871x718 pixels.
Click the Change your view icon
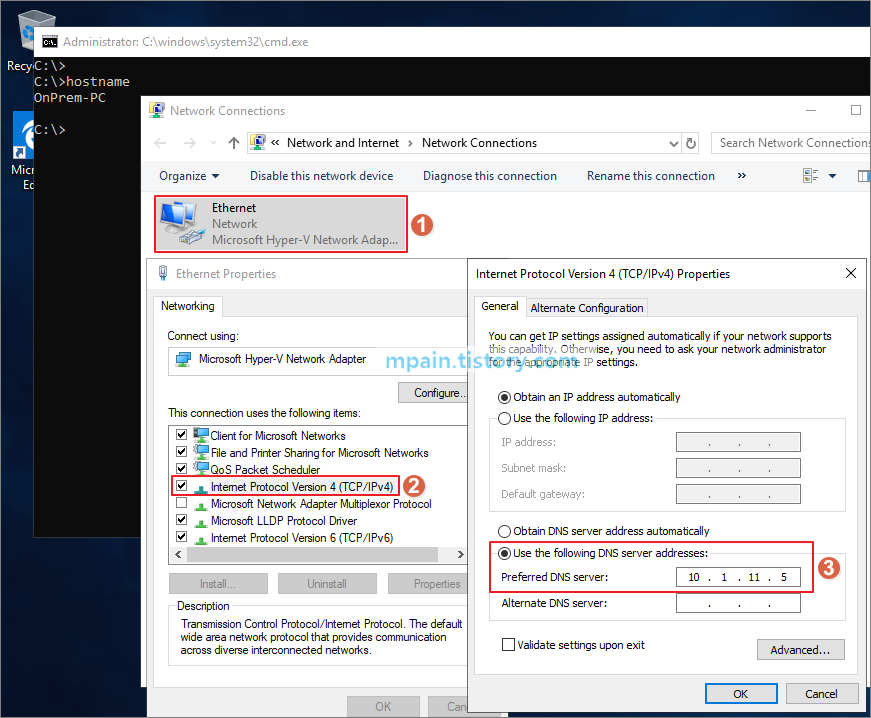click(810, 176)
